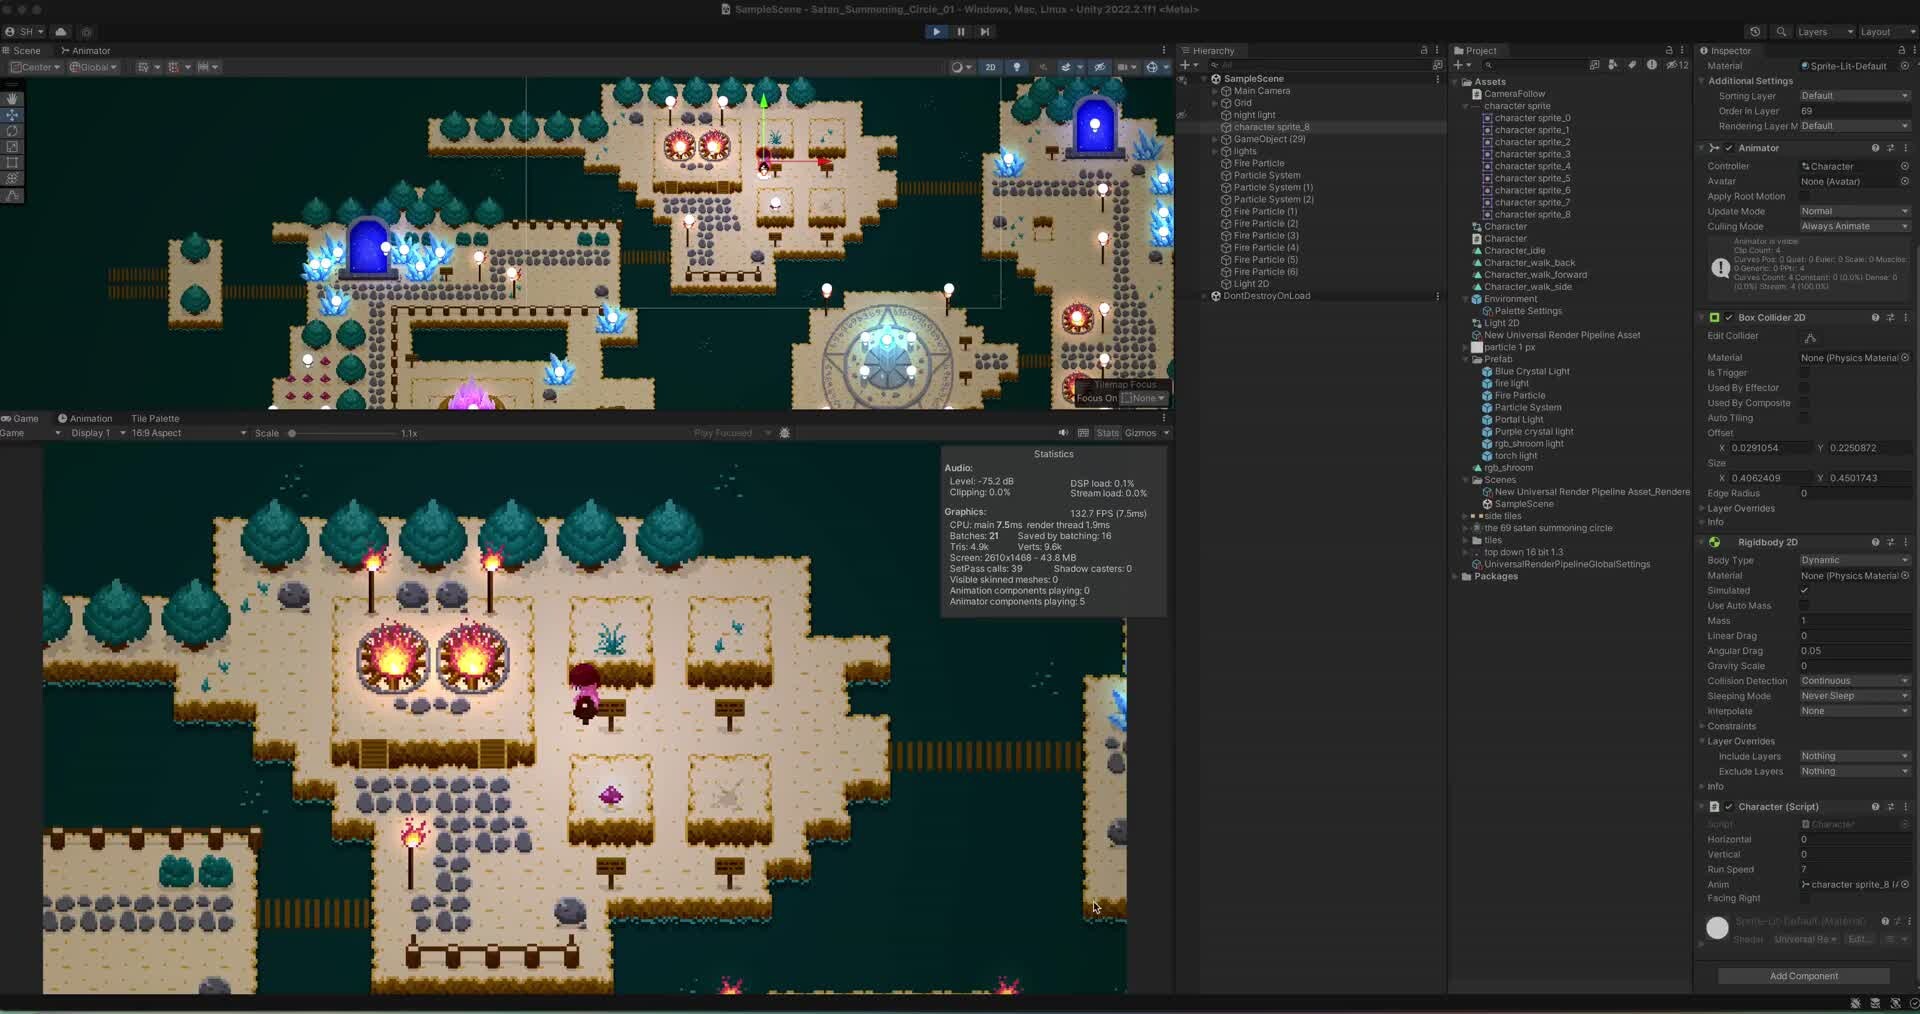Image resolution: width=1920 pixels, height=1014 pixels.
Task: Expand the Prefab folder in the Project panel
Action: coord(1466,359)
